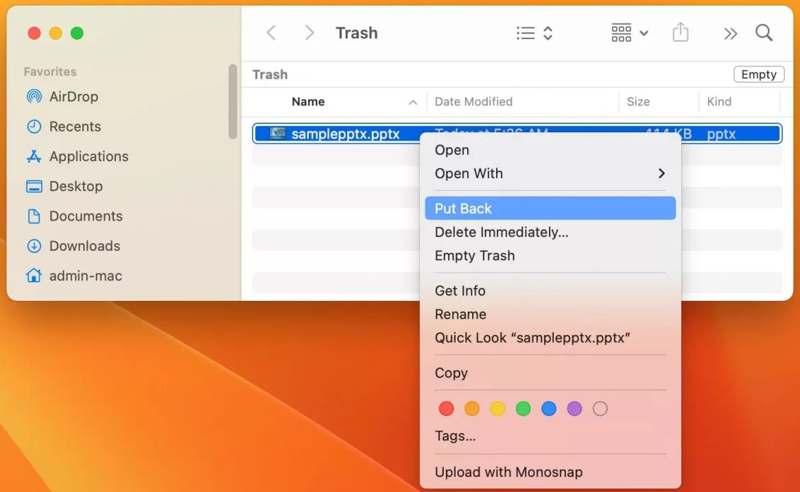The width and height of the screenshot is (800, 492).
Task: Close the Finder window red button
Action: click(34, 33)
